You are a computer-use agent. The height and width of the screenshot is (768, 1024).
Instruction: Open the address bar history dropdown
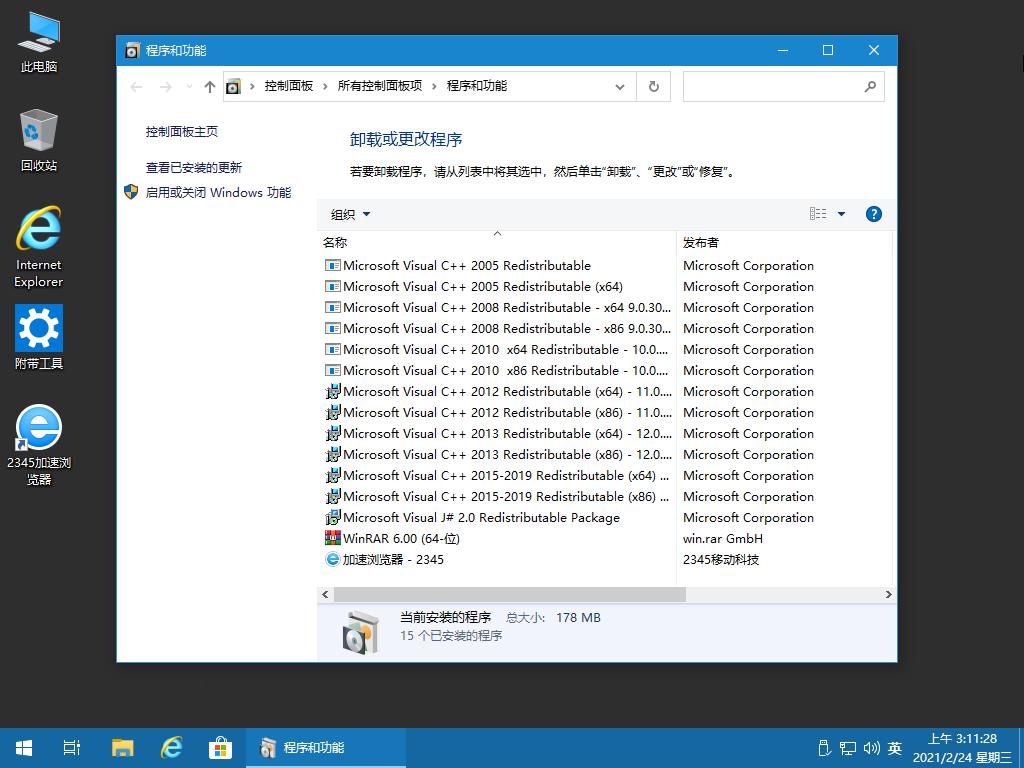[620, 86]
